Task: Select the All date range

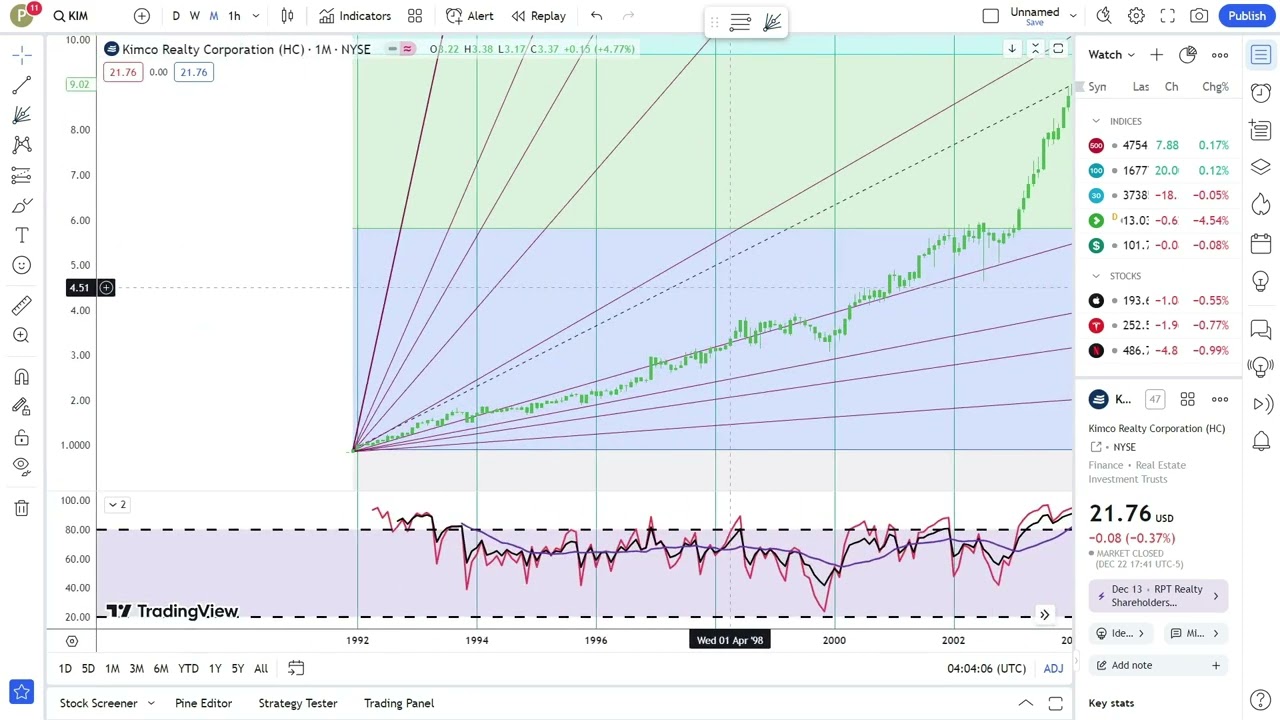Action: (261, 668)
